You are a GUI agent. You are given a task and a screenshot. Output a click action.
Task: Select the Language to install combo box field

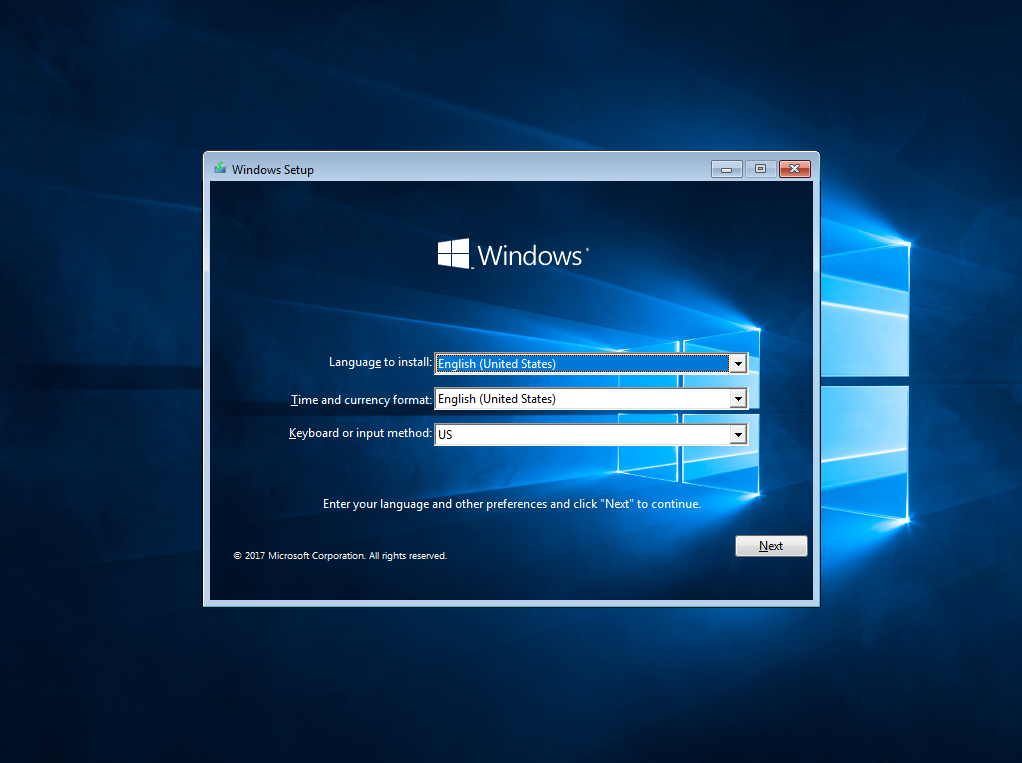click(591, 364)
